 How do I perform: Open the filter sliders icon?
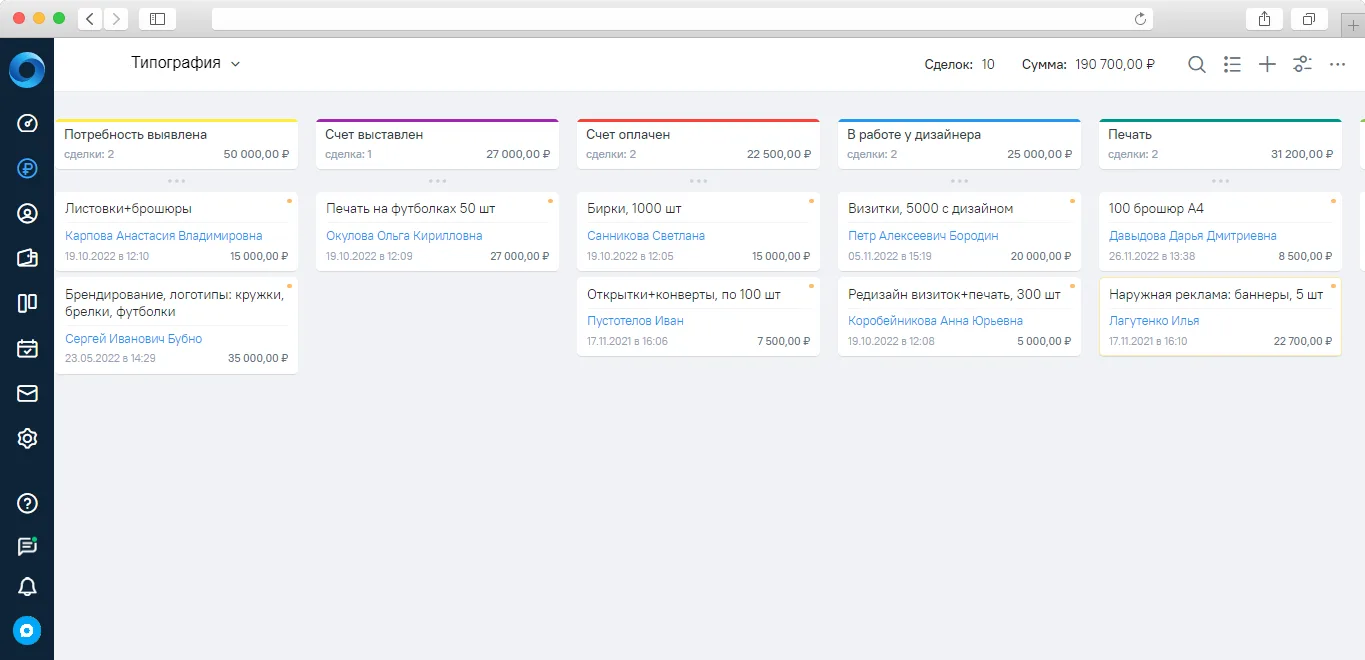1302,64
